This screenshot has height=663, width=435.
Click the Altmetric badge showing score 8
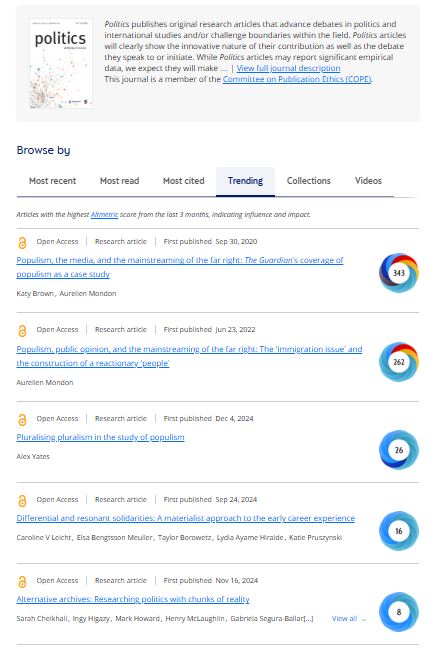point(399,612)
